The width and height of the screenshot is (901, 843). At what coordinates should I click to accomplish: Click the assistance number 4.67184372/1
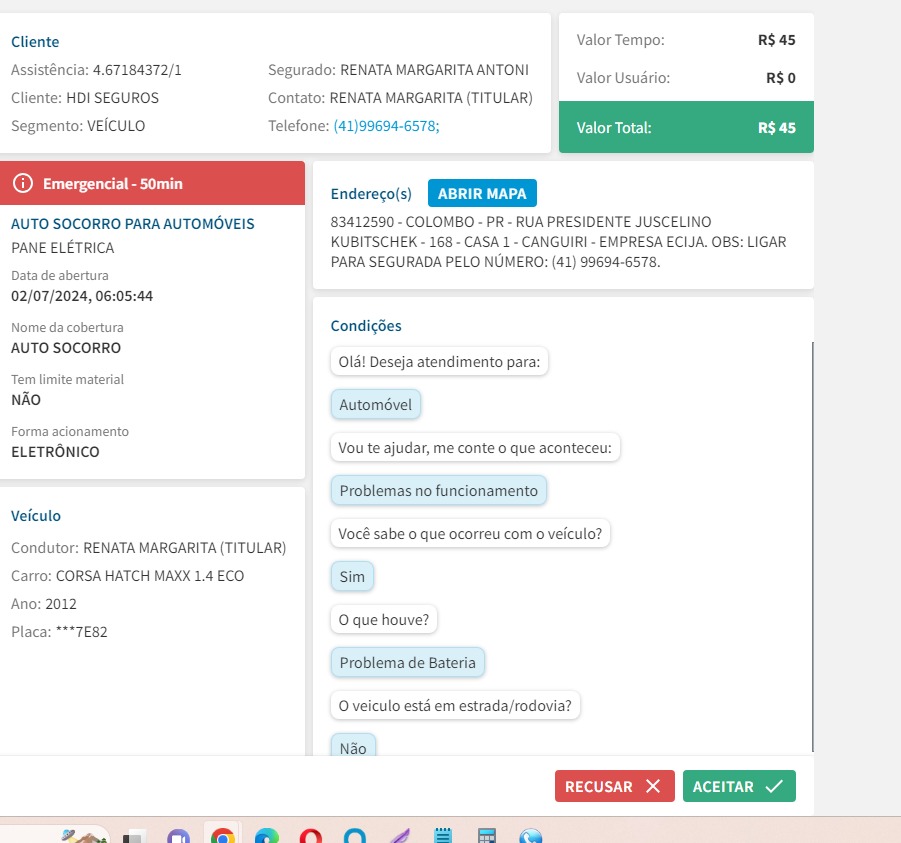pyautogui.click(x=137, y=70)
